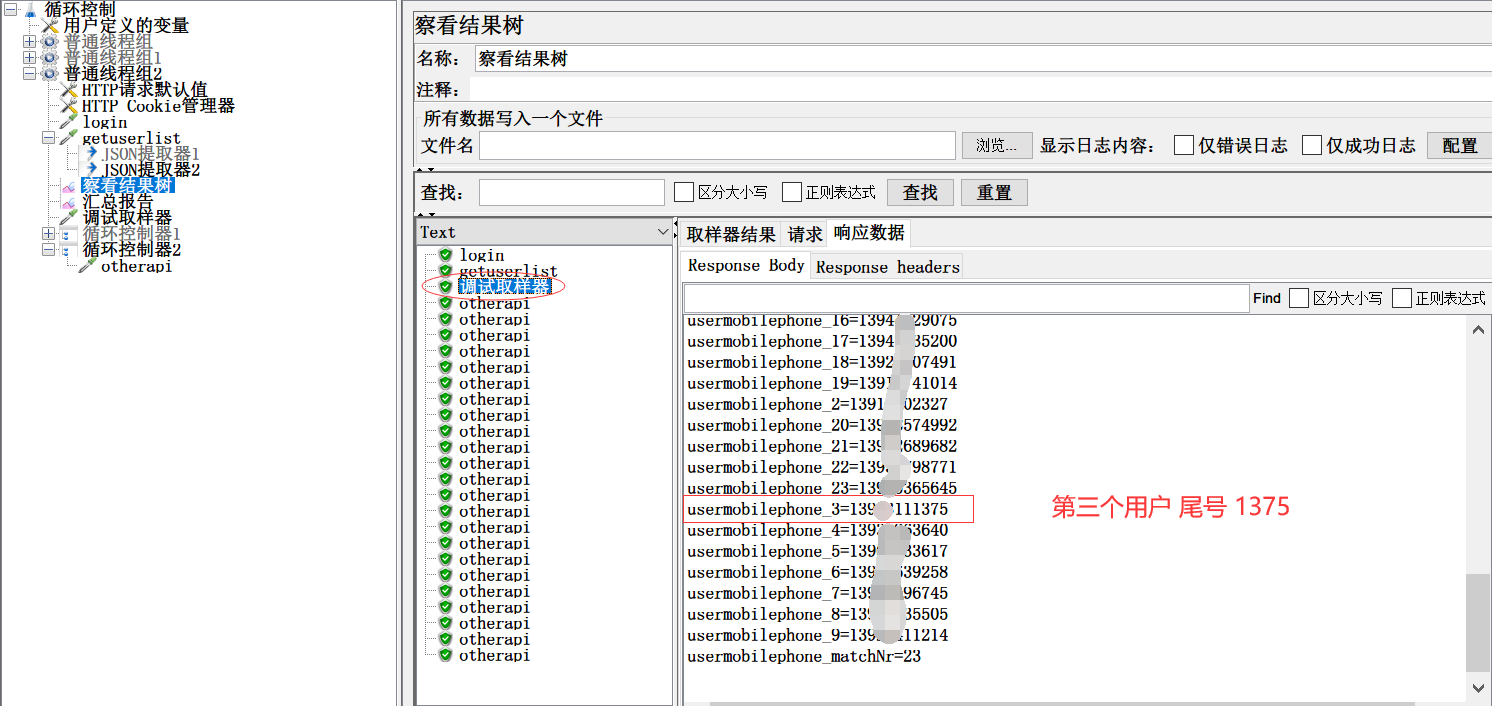Viewport: 1492px width, 706px height.
Task: Select the green success shield beside login result
Action: [x=445, y=256]
